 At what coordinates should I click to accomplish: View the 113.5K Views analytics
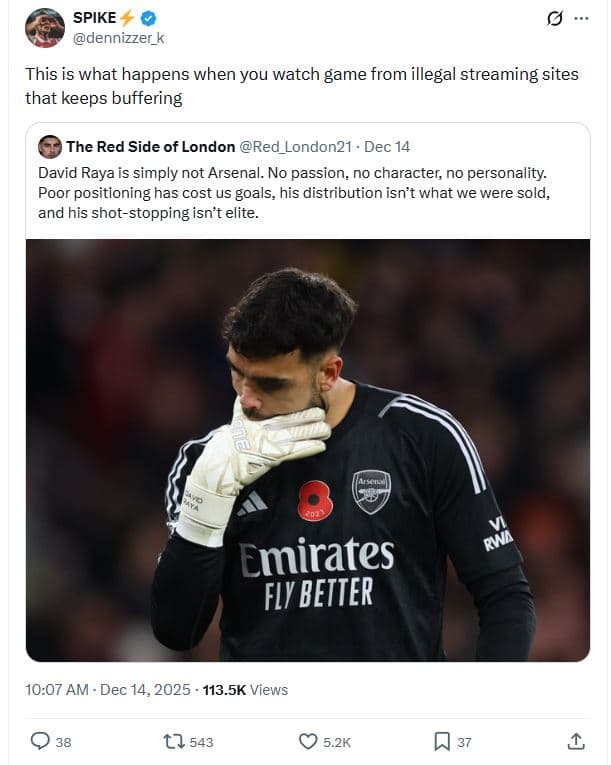pos(245,690)
